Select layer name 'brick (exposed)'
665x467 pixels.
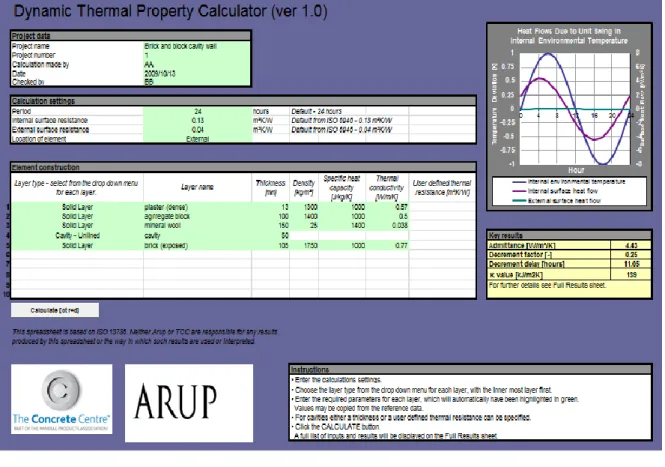tap(197, 246)
